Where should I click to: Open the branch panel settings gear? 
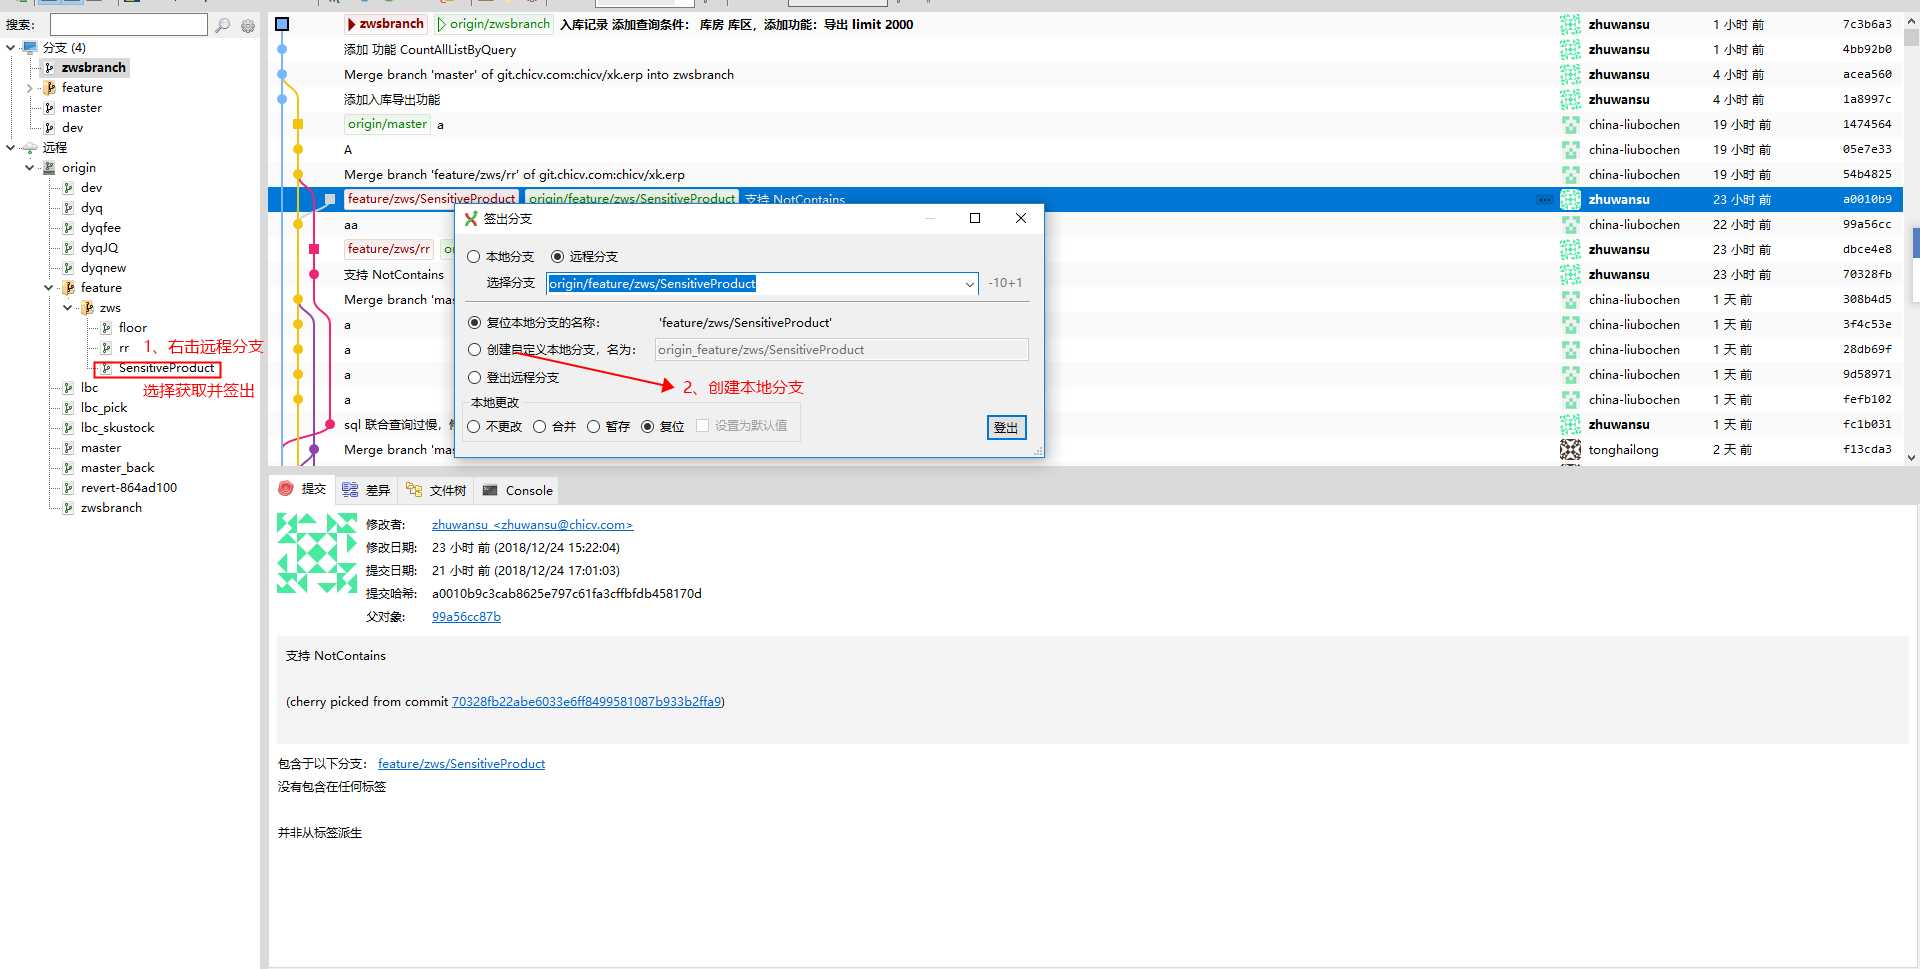[248, 25]
